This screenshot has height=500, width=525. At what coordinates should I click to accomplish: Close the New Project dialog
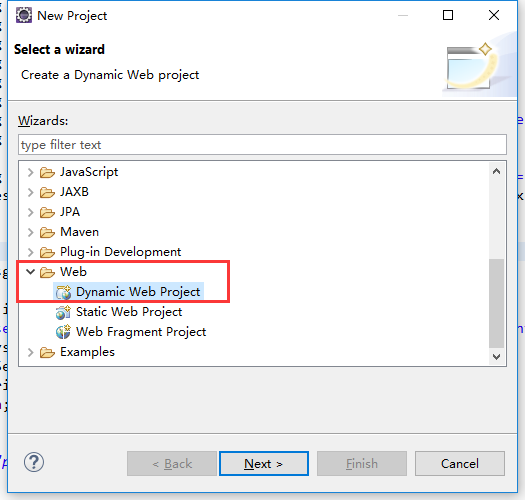(x=494, y=15)
